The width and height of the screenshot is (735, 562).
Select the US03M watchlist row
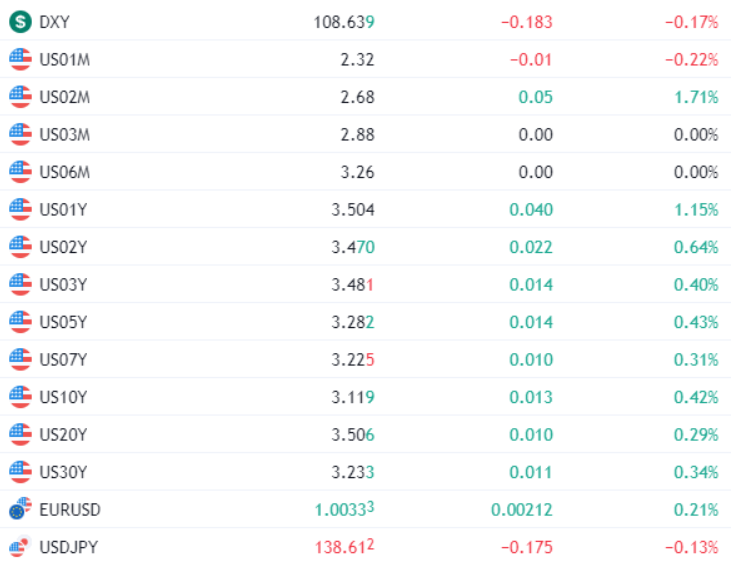(366, 135)
